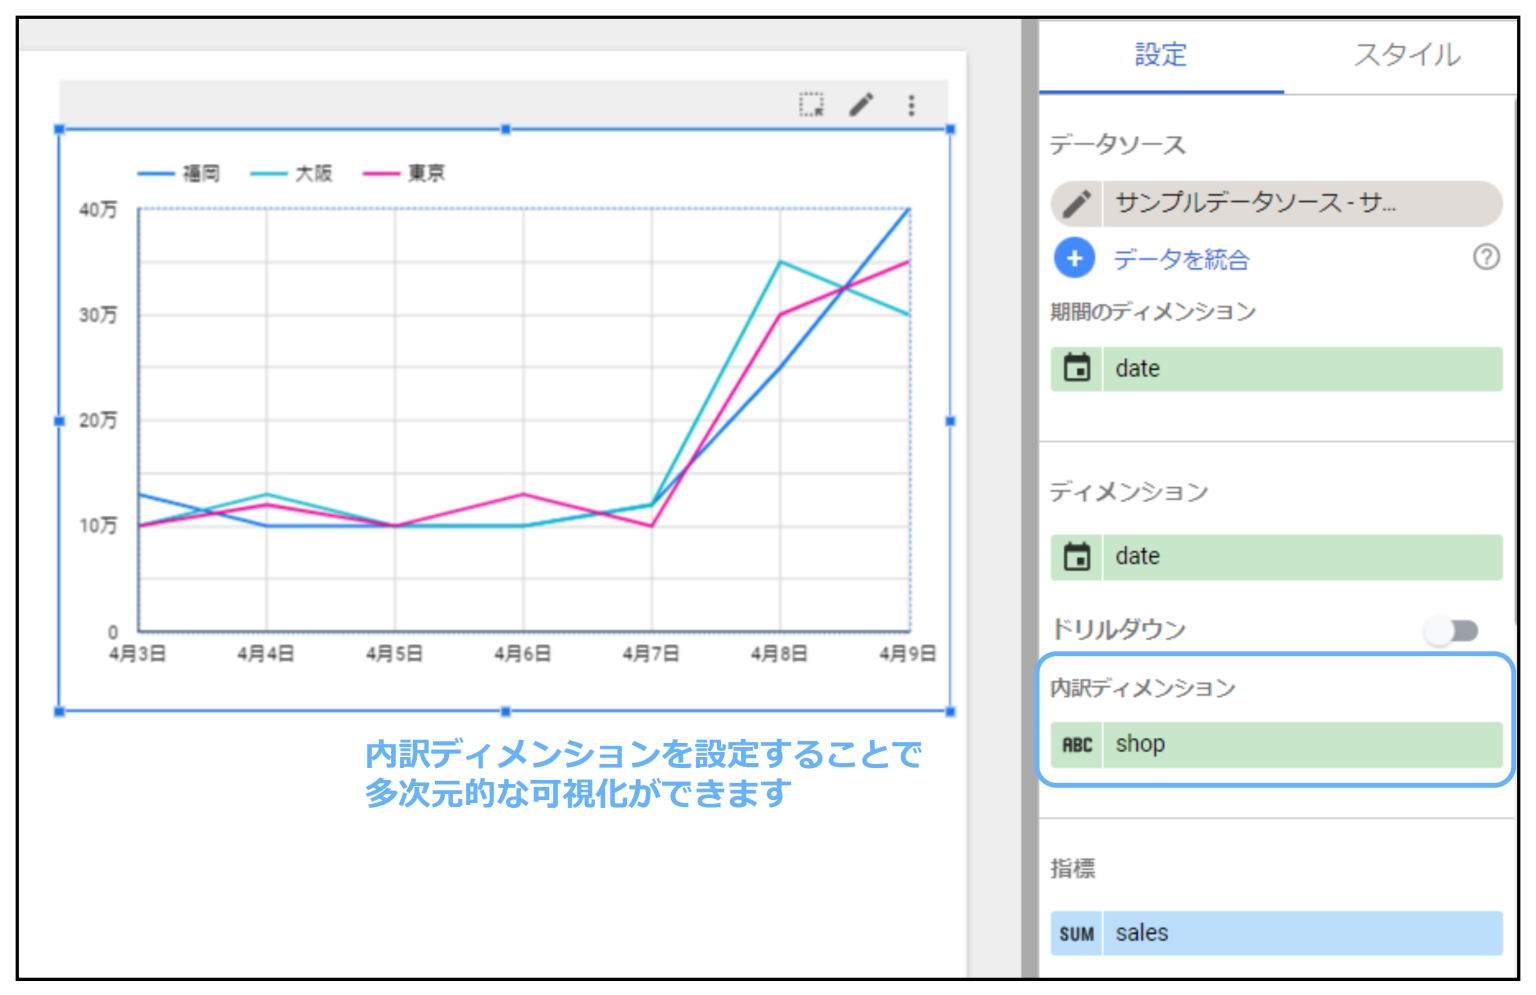Switch to the 設定 tab
The height and width of the screenshot is (995, 1536).
tap(1160, 55)
